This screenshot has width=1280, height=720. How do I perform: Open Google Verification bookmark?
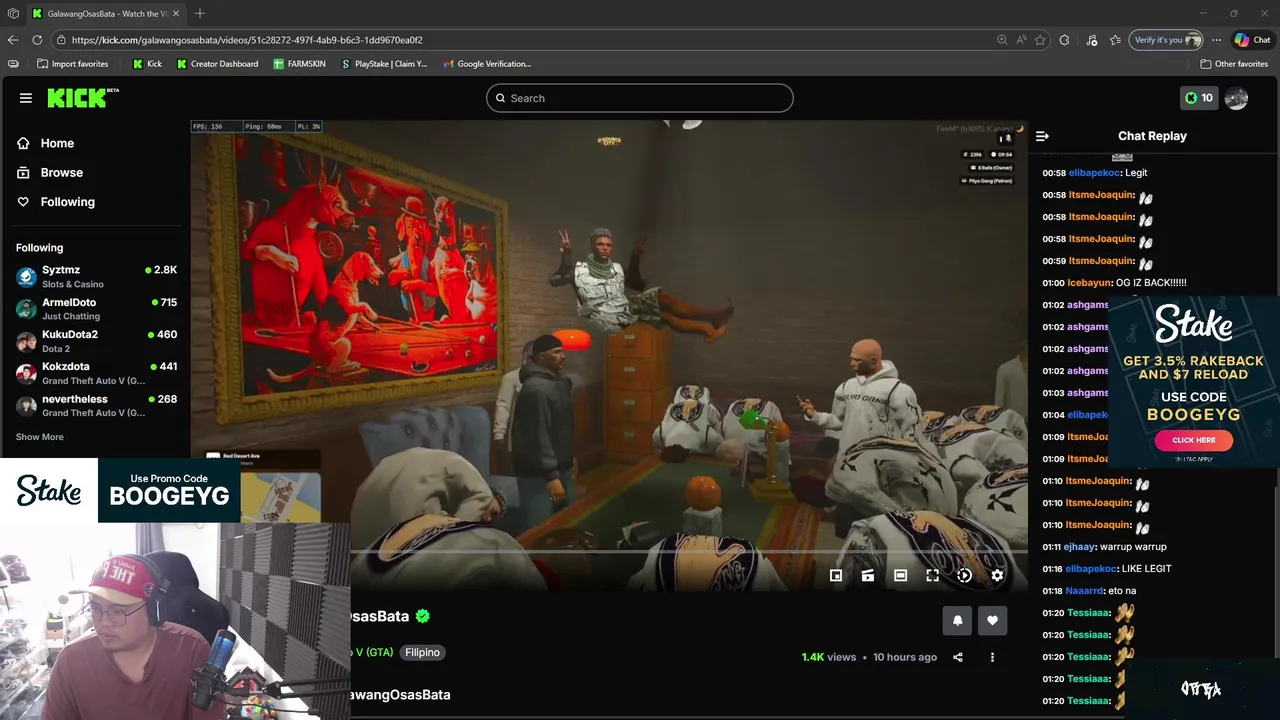pyautogui.click(x=486, y=64)
